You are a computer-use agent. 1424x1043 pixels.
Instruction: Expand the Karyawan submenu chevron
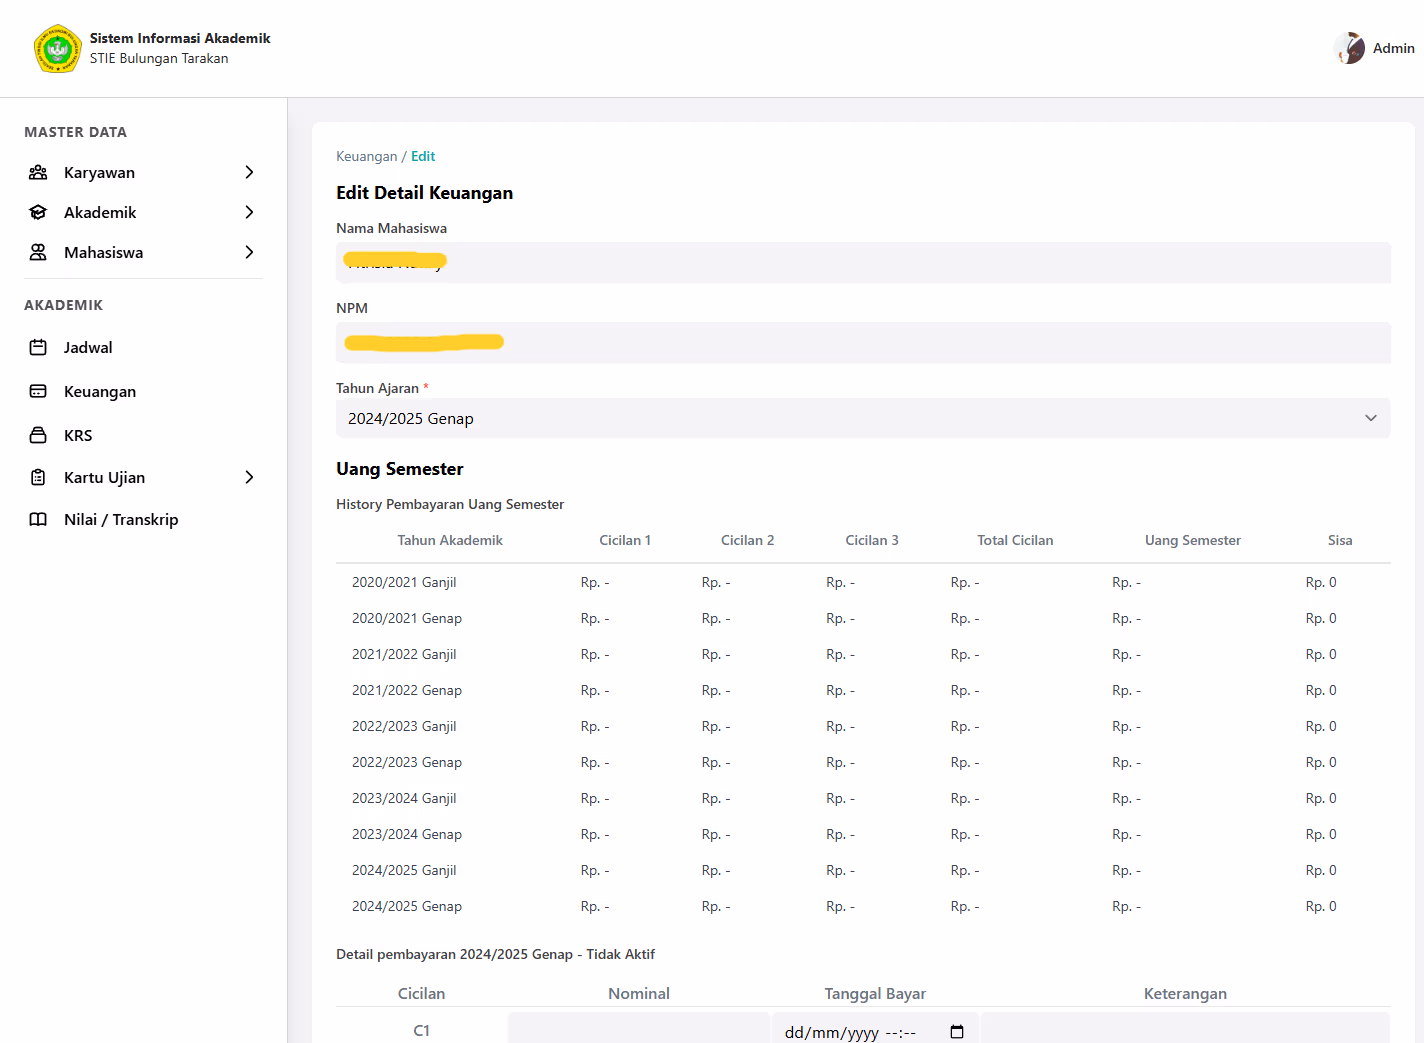(249, 173)
